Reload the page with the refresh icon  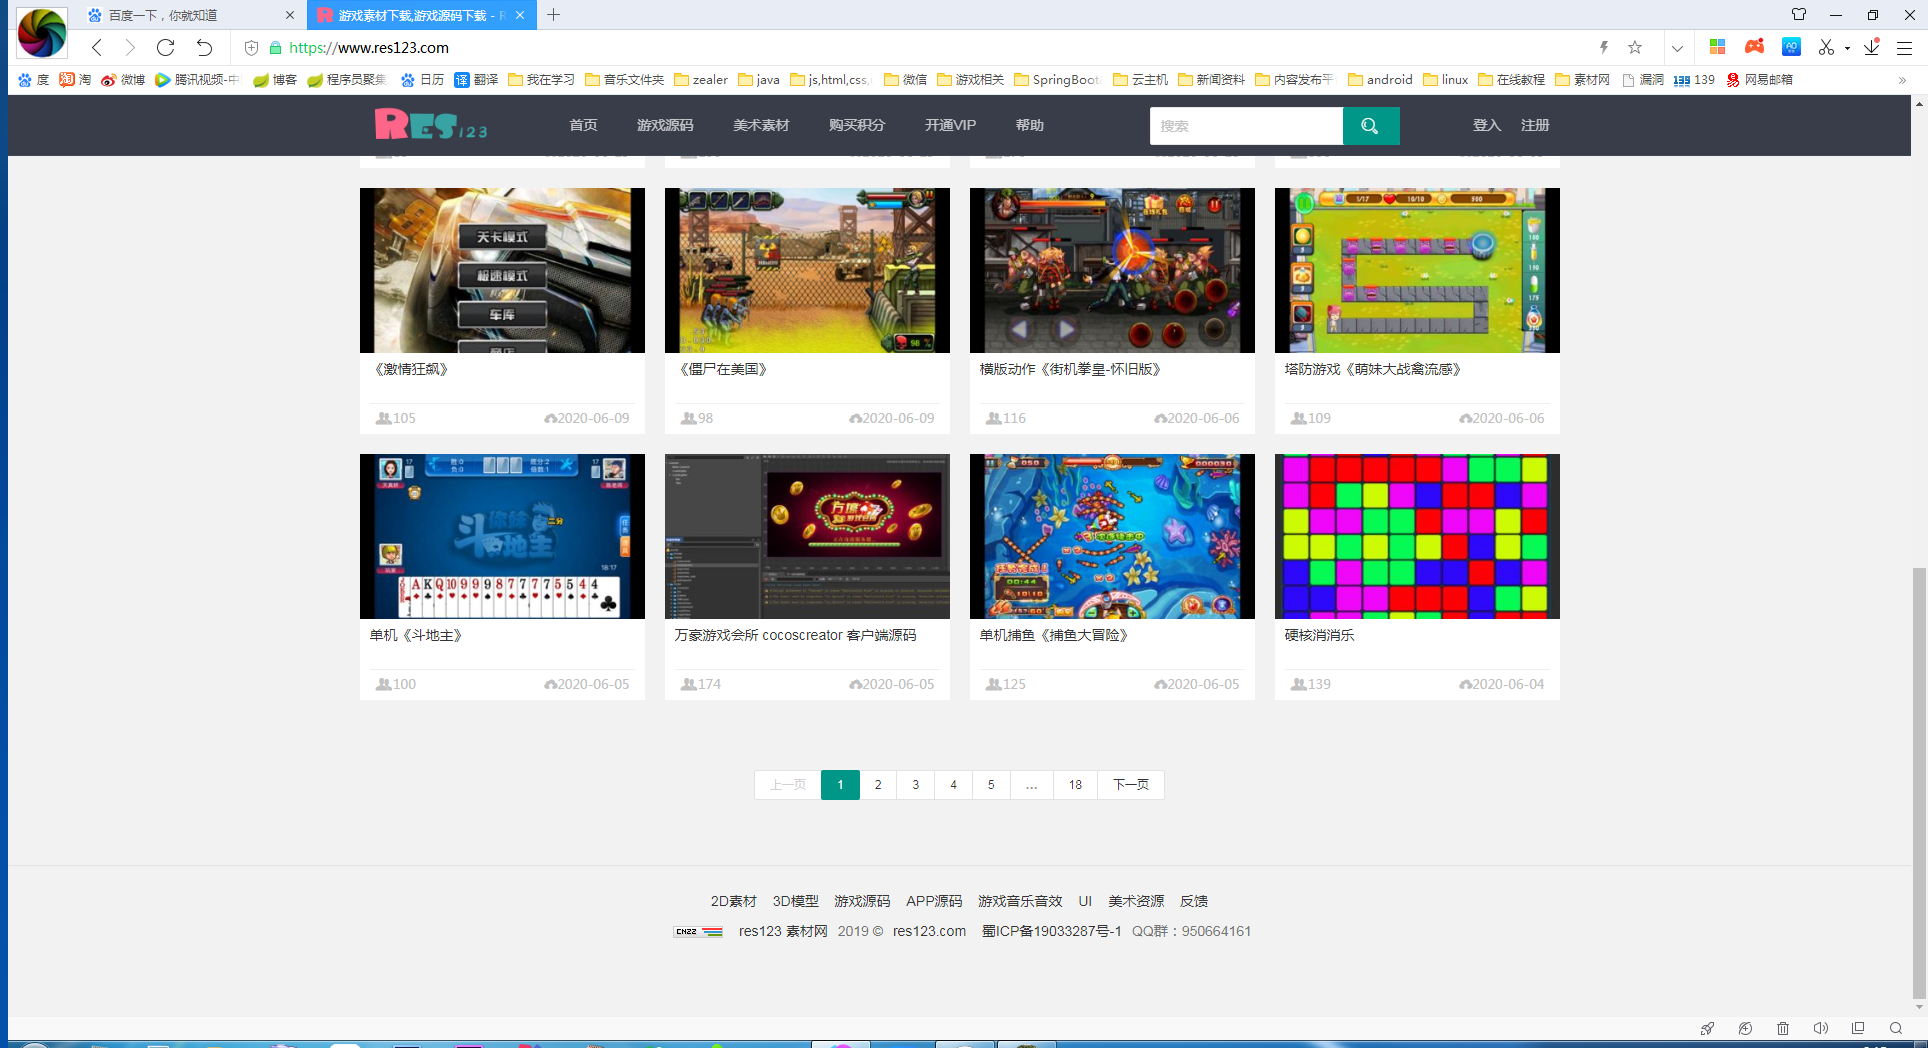[x=166, y=47]
